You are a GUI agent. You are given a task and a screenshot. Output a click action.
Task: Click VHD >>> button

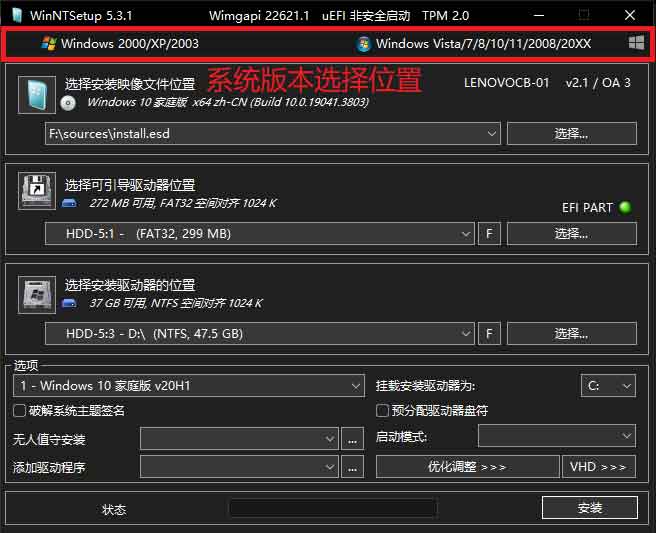click(599, 466)
